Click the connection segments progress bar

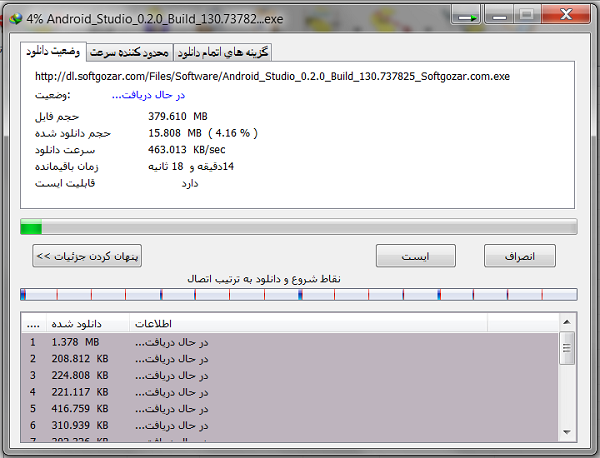(299, 295)
